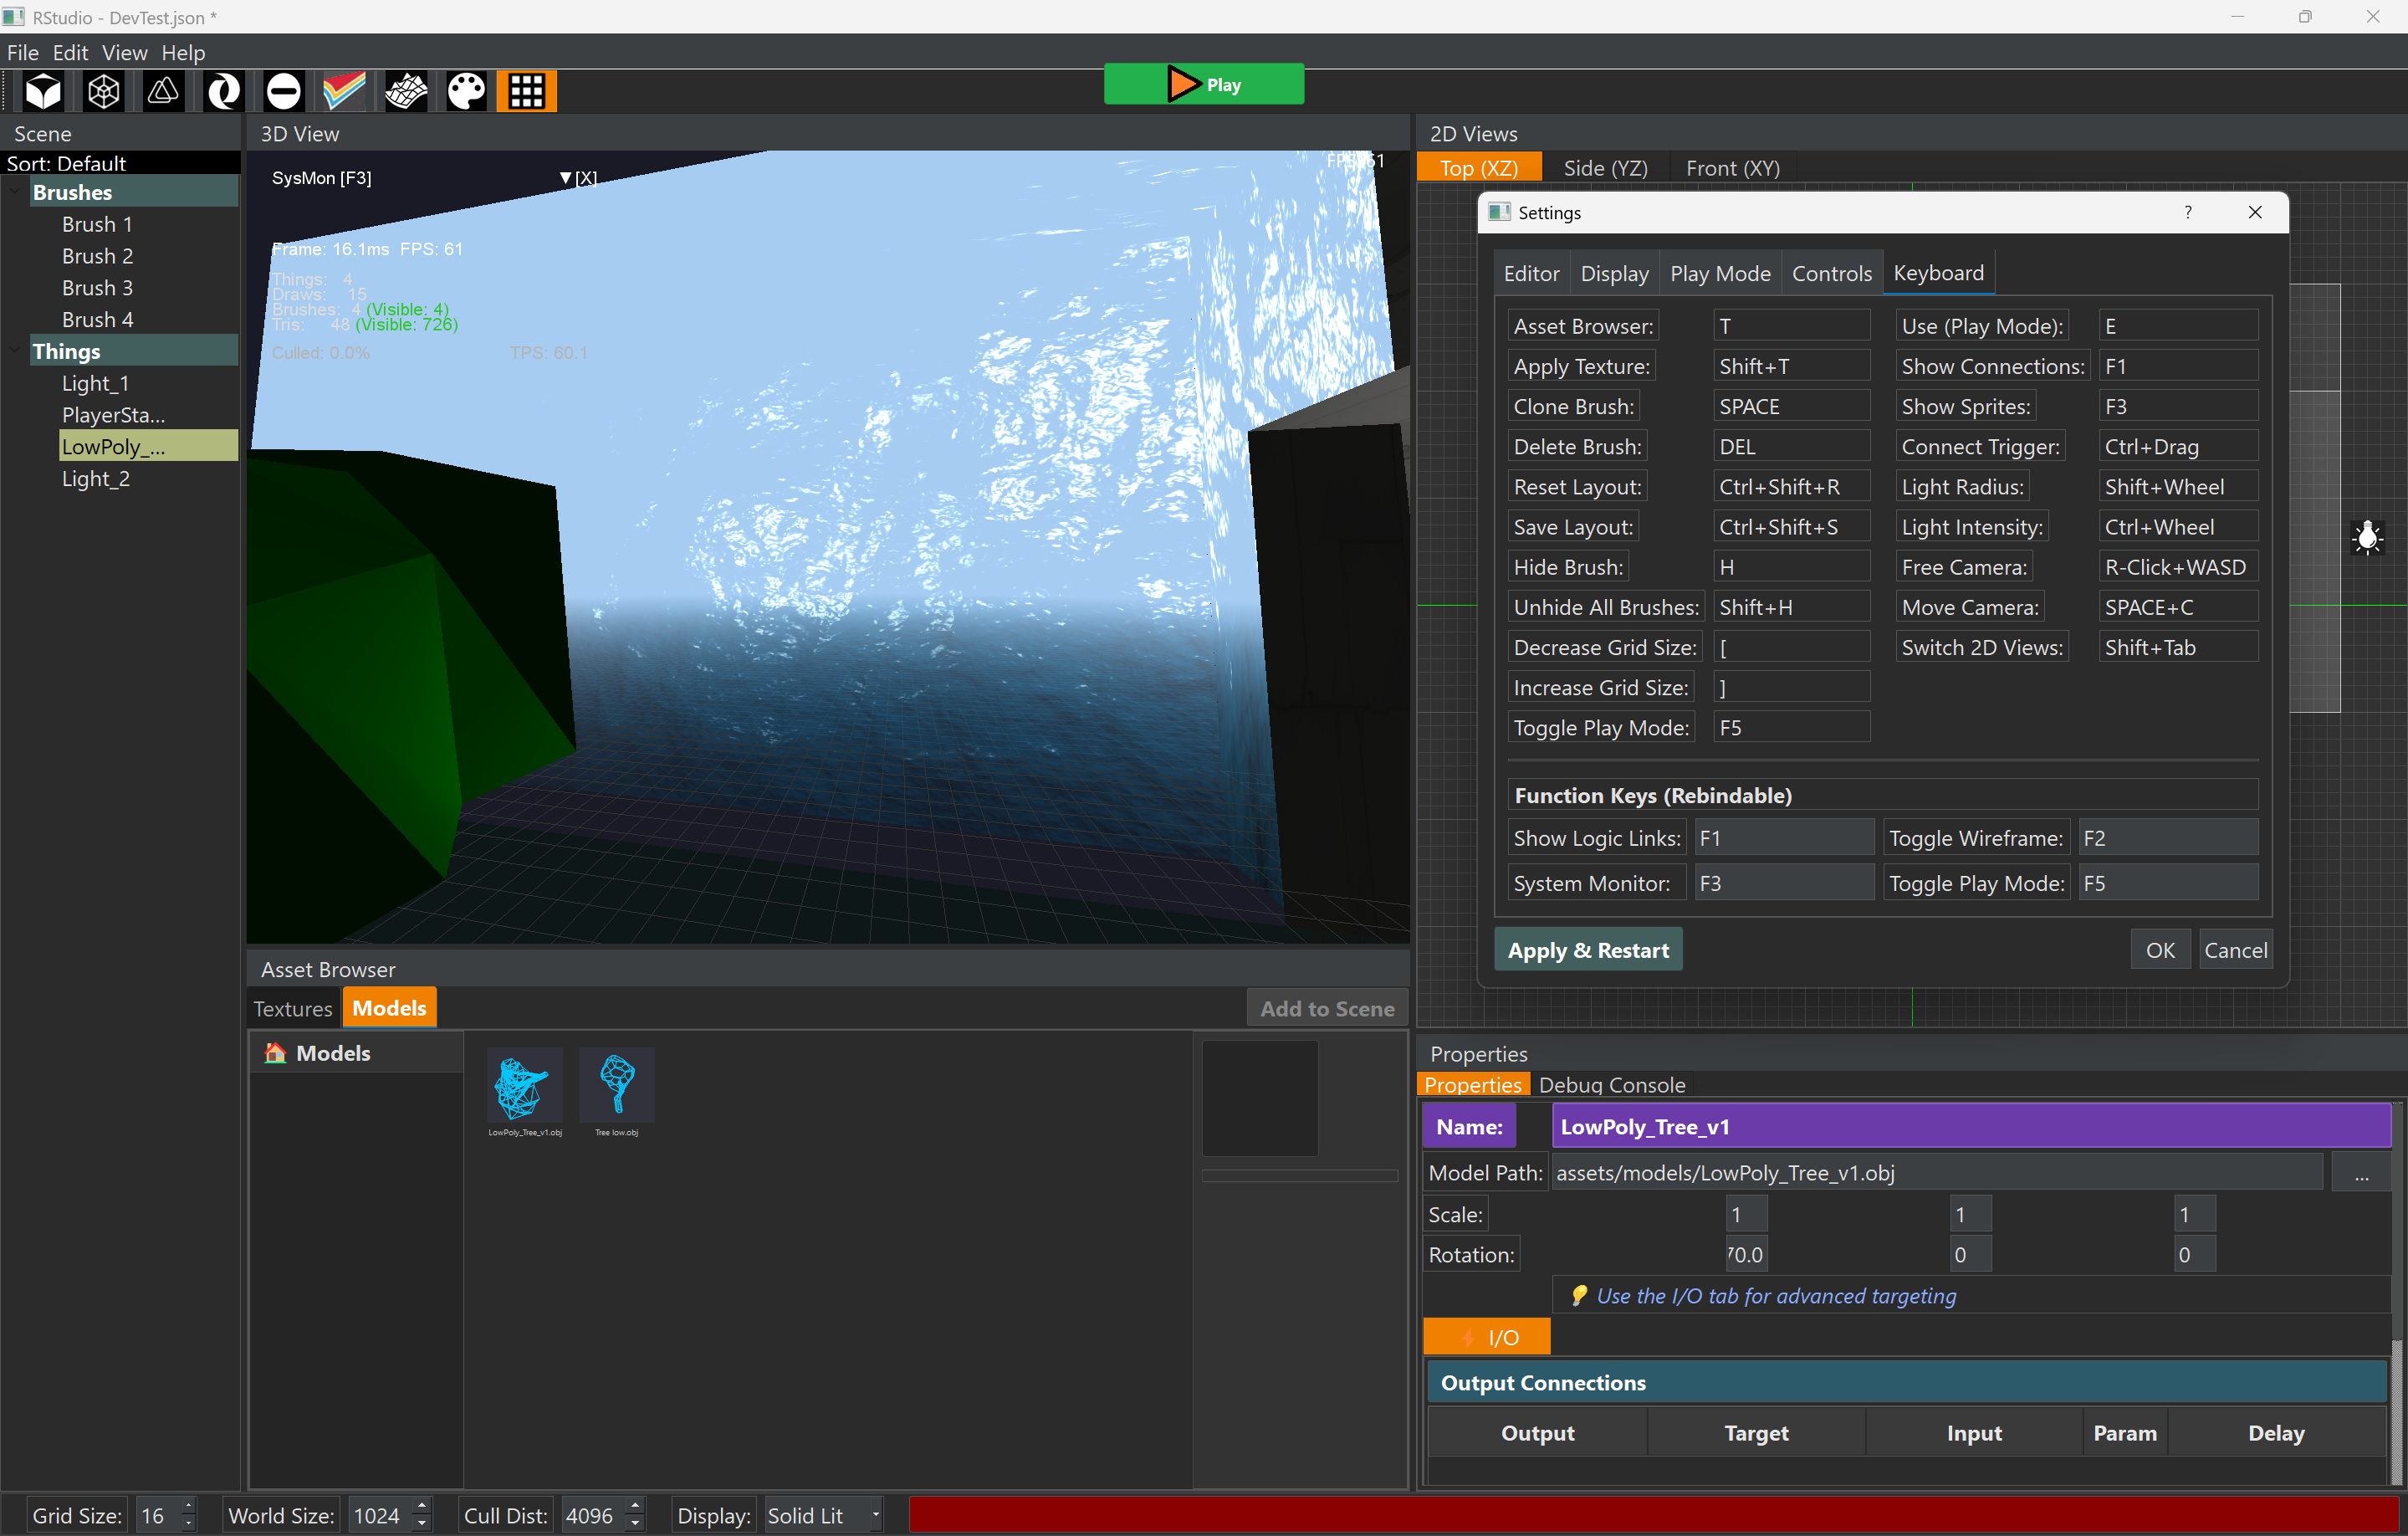
Task: Toggle the SysMon collapse triangle
Action: coord(565,178)
